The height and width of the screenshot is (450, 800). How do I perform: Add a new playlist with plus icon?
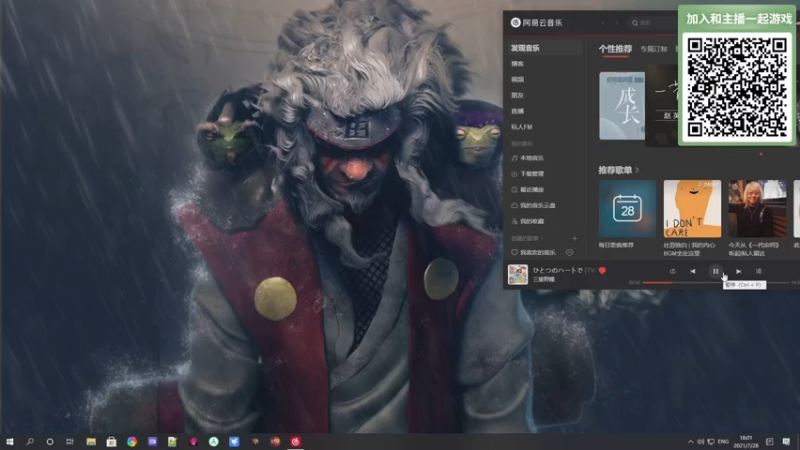pos(574,238)
